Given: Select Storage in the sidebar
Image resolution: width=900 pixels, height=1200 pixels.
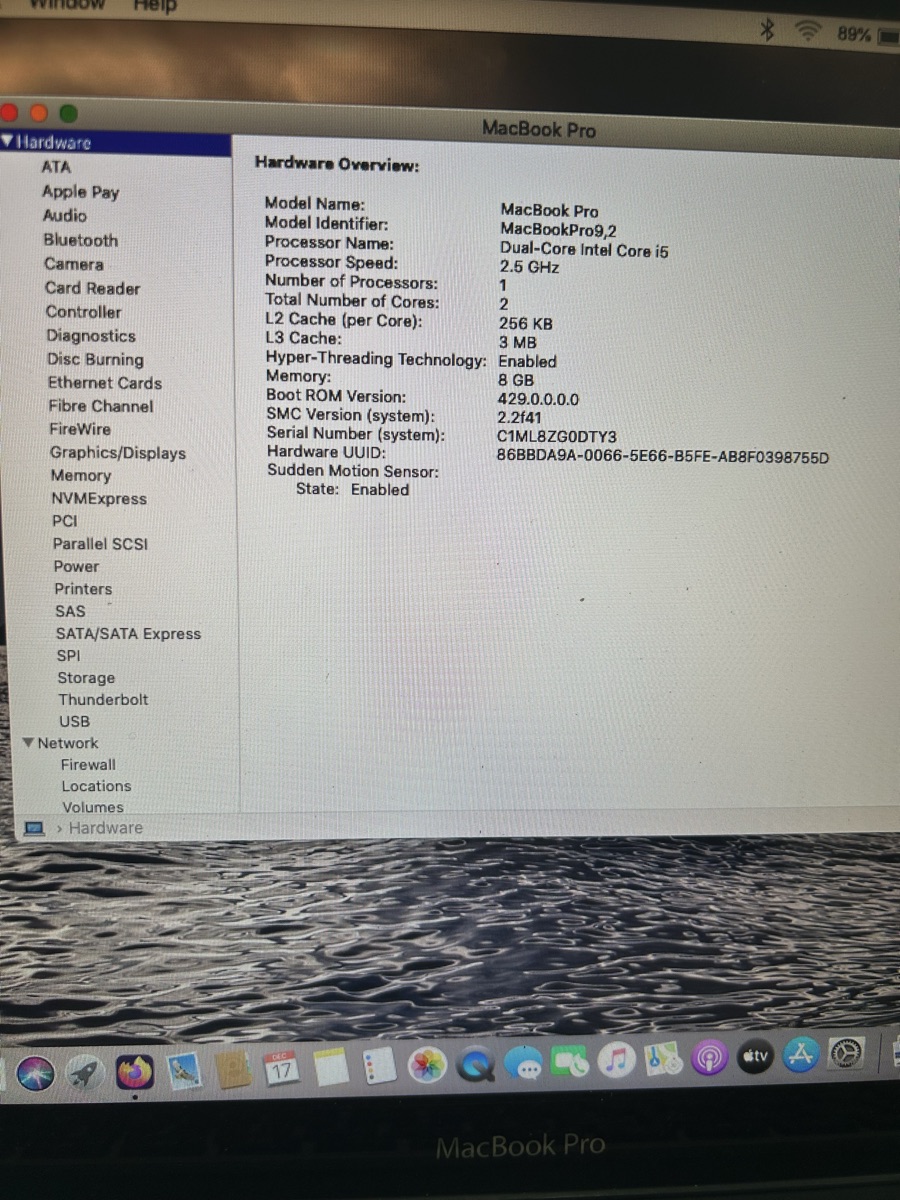Looking at the screenshot, I should pos(86,678).
